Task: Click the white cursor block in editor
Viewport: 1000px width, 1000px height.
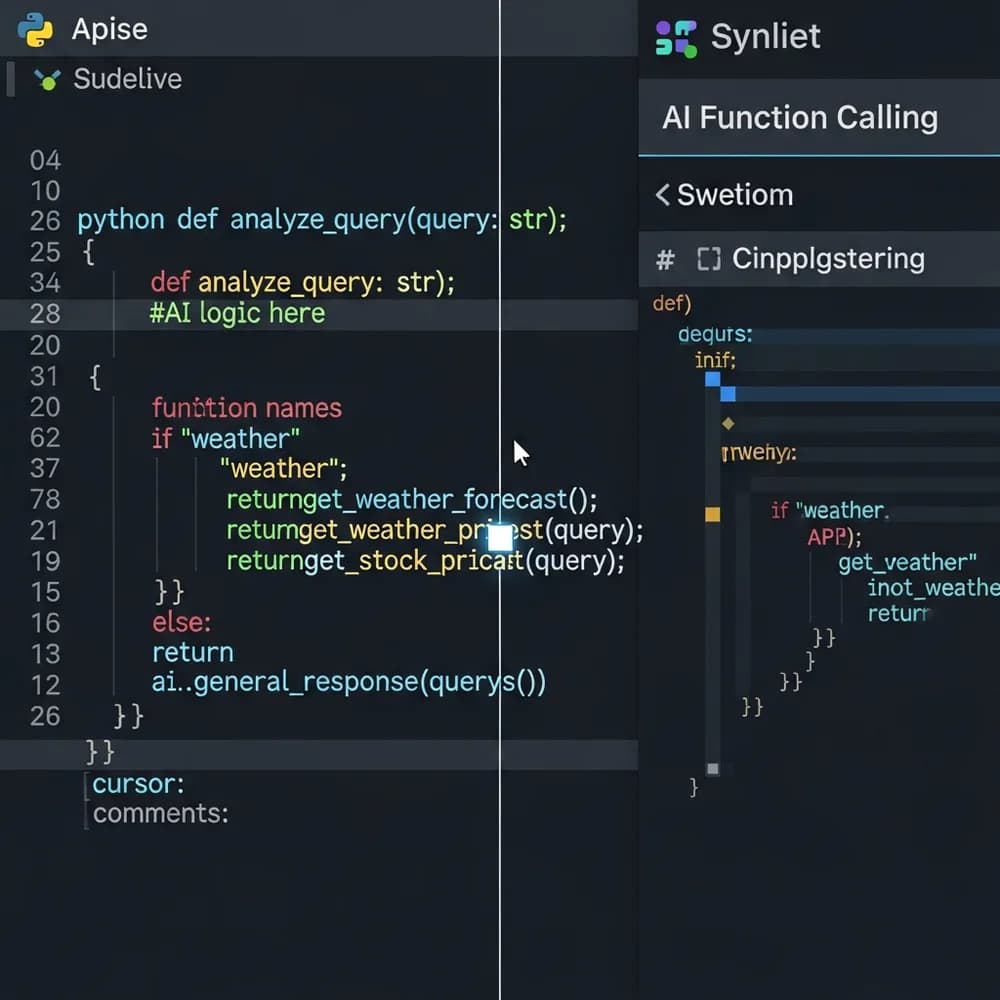Action: click(x=500, y=538)
